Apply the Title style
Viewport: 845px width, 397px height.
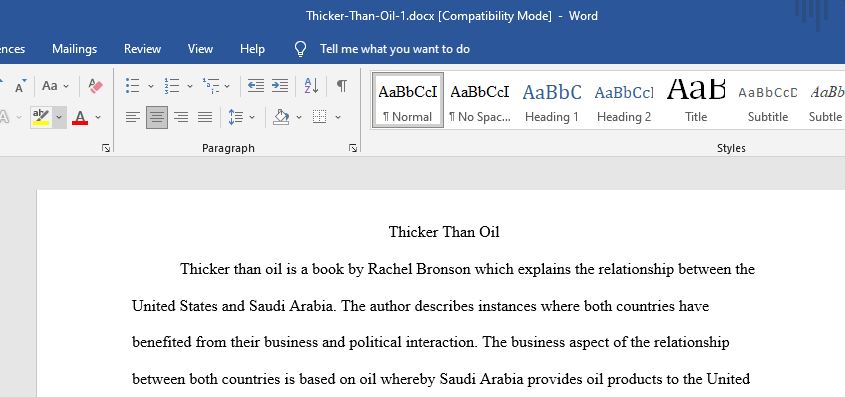pyautogui.click(x=696, y=101)
